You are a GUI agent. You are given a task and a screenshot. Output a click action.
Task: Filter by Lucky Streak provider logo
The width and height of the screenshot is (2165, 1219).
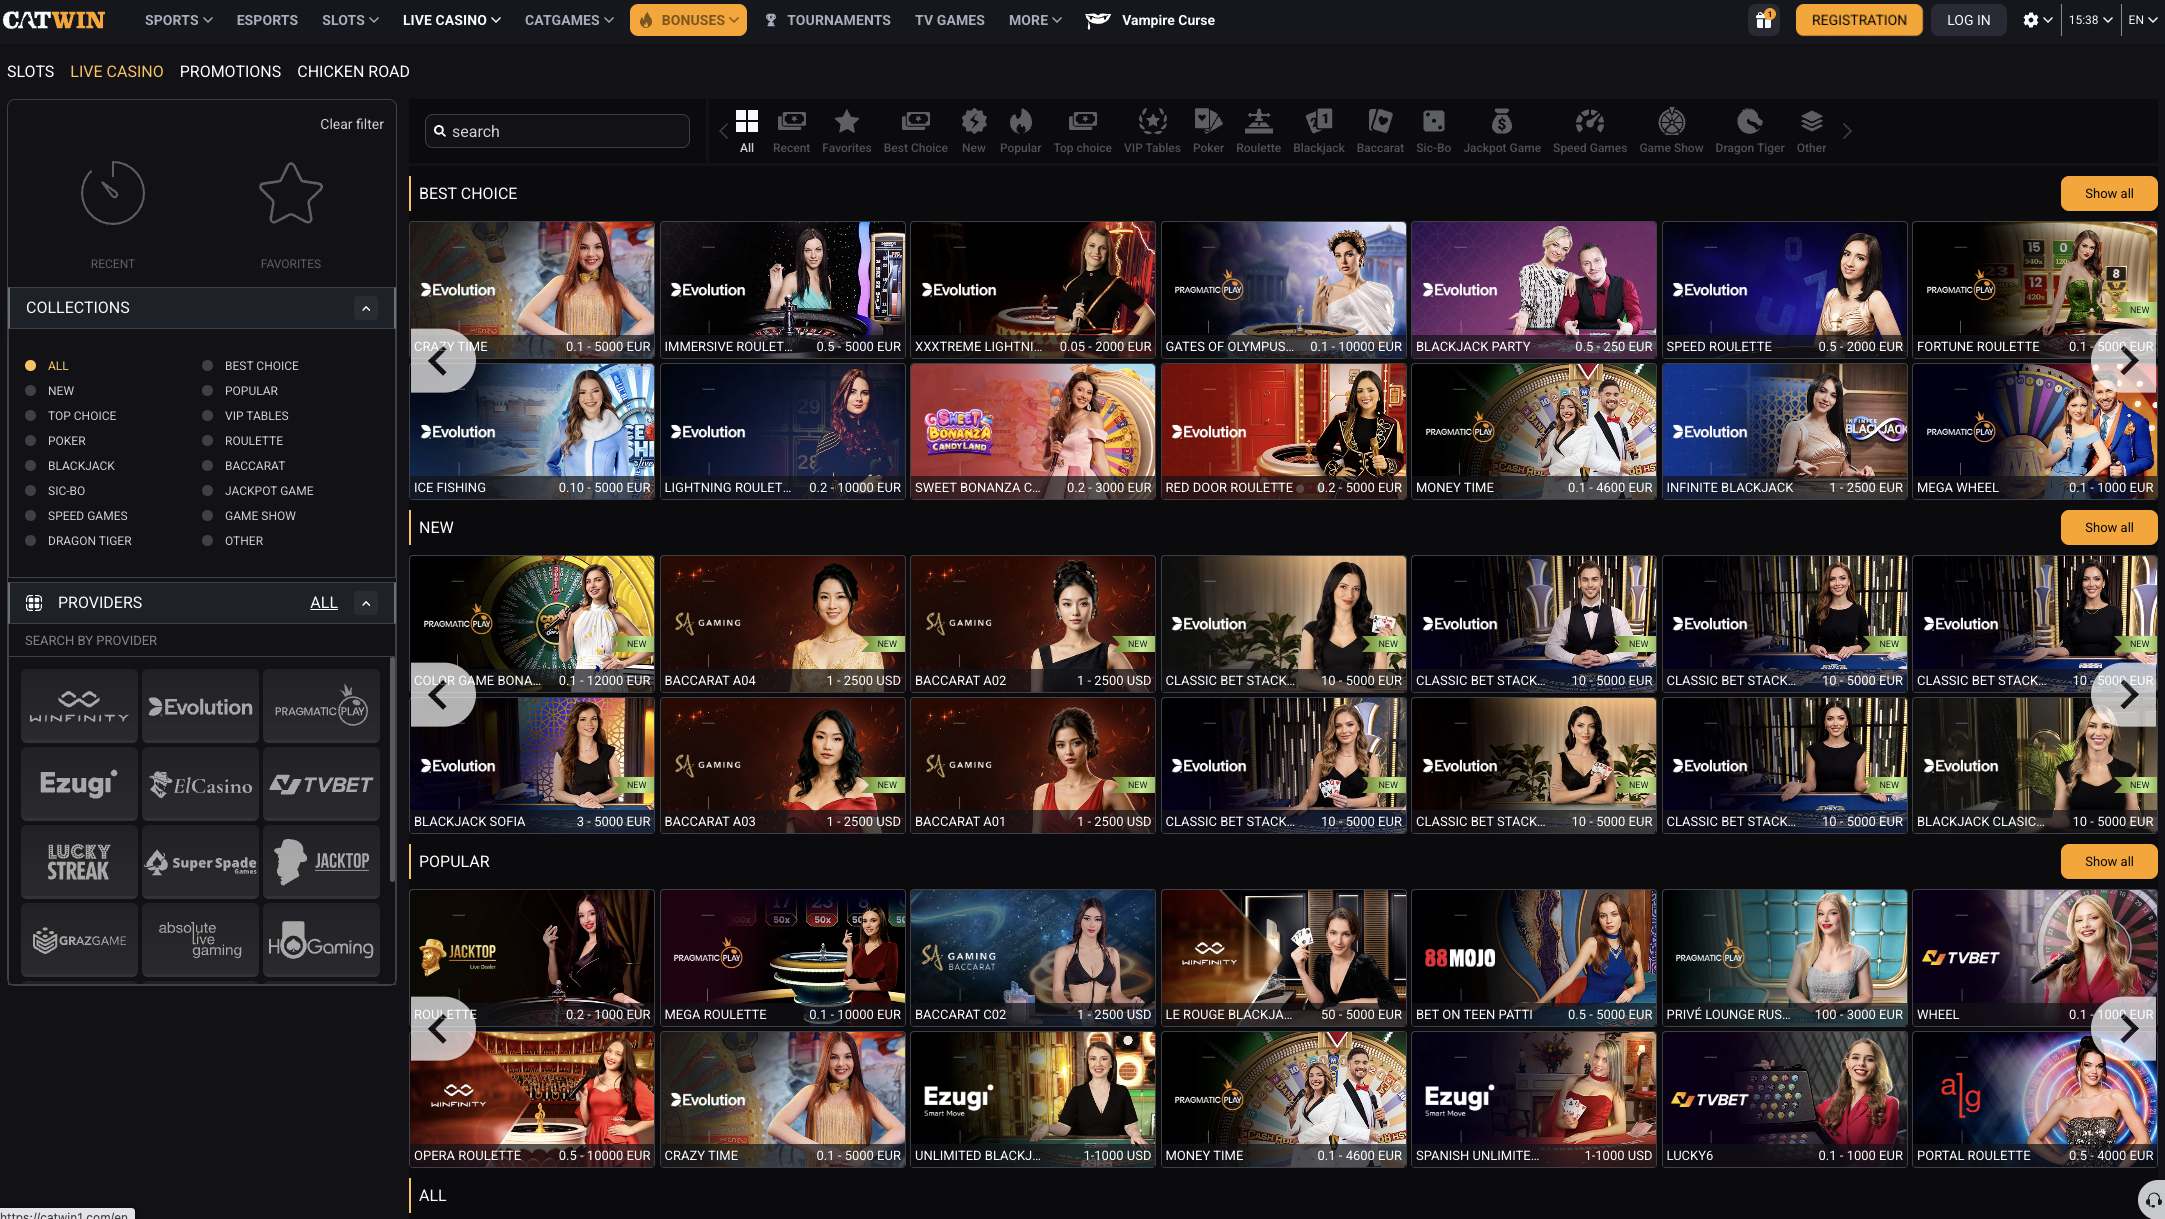coord(79,862)
